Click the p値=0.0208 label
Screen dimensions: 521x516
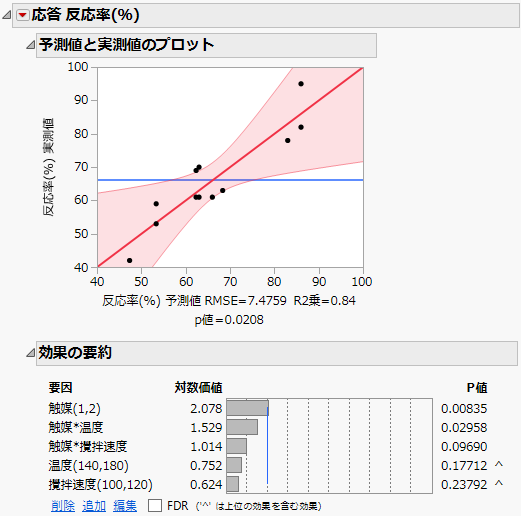click(x=229, y=320)
